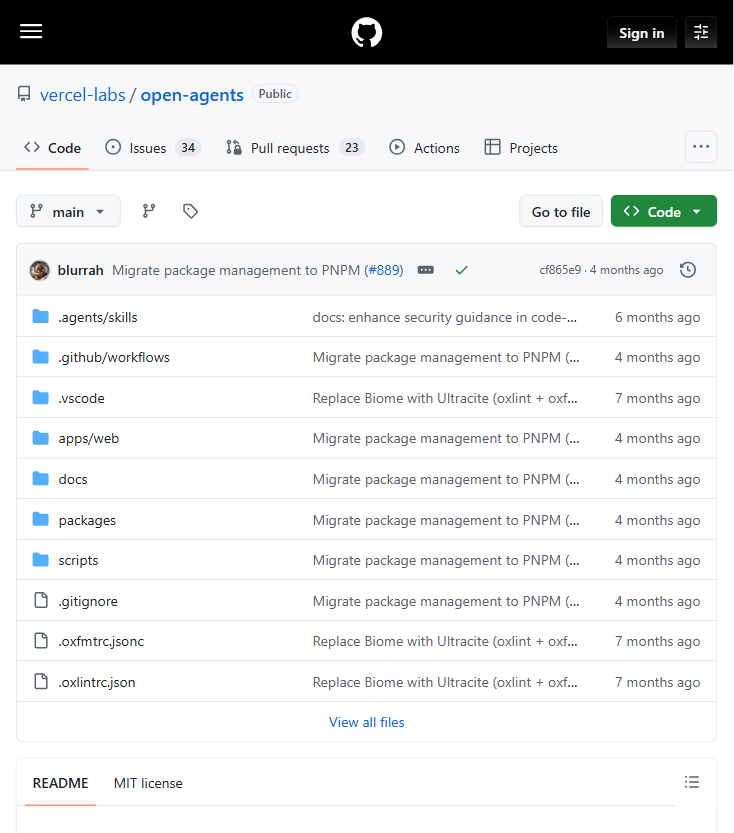This screenshot has width=734, height=833.
Task: Expand the green Code dropdown
Action: click(663, 211)
